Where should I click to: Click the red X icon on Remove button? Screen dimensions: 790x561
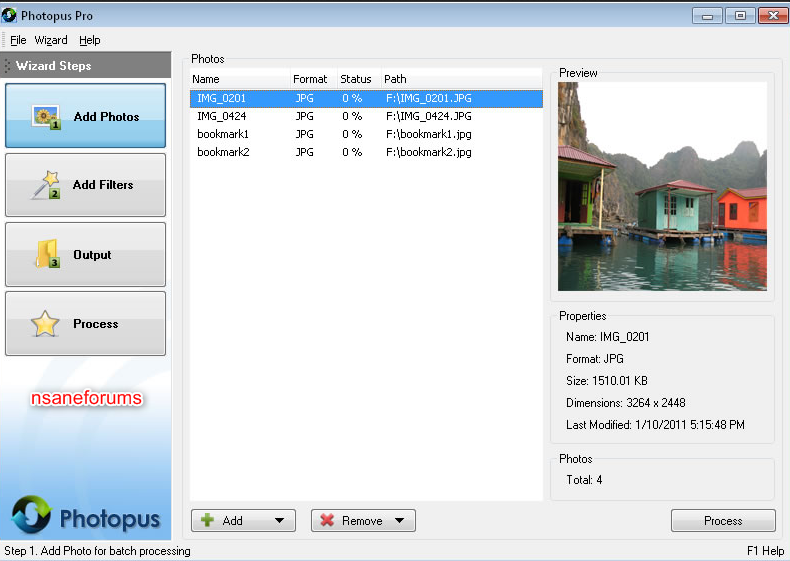click(x=327, y=520)
